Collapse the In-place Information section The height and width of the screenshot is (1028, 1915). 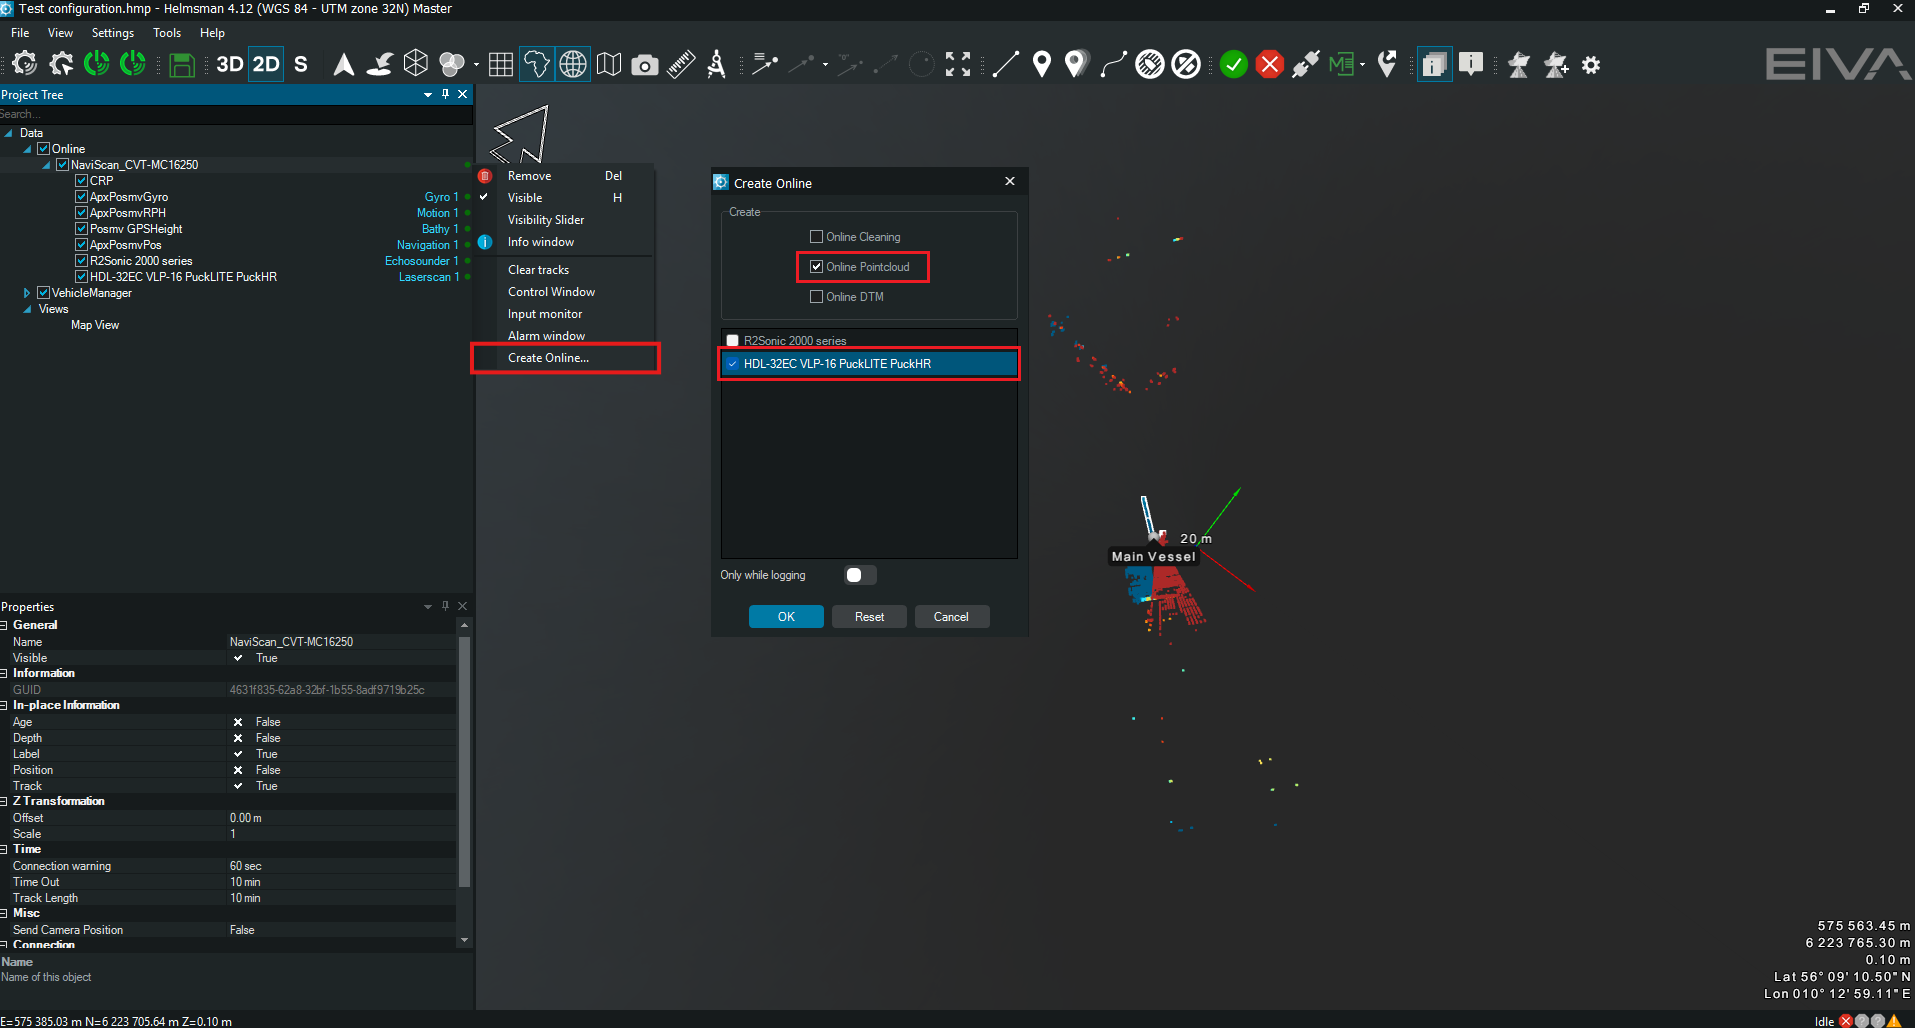tap(5, 705)
